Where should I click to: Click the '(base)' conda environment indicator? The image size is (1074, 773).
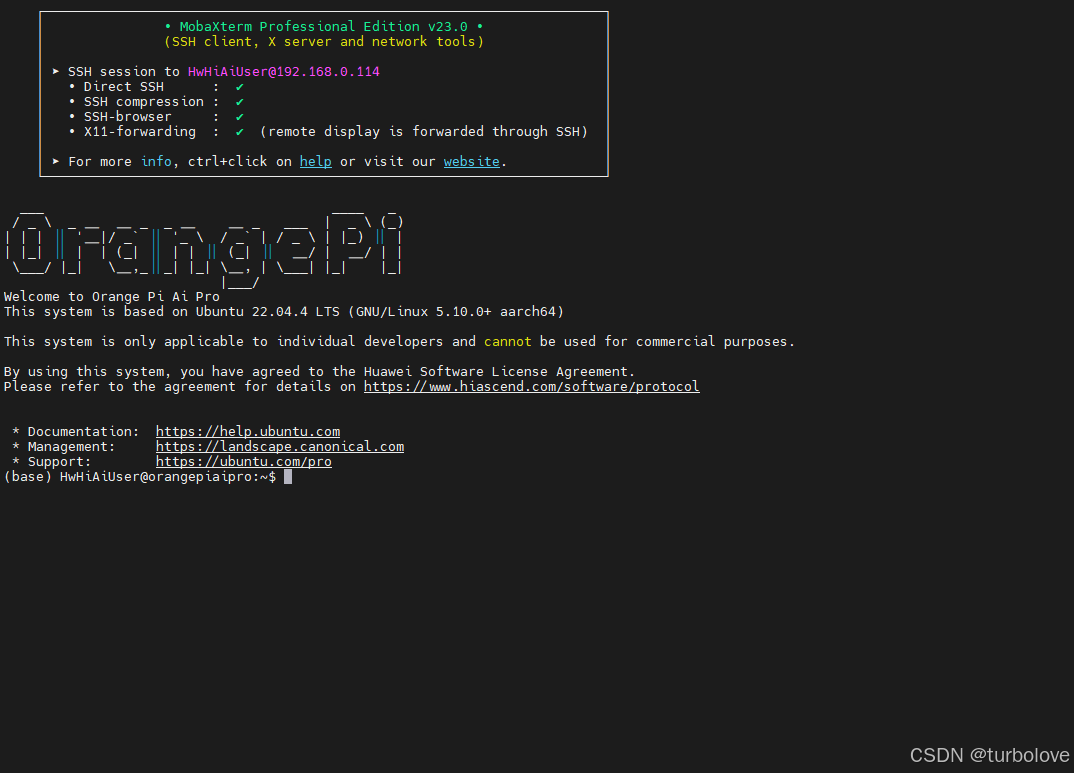pyautogui.click(x=28, y=477)
